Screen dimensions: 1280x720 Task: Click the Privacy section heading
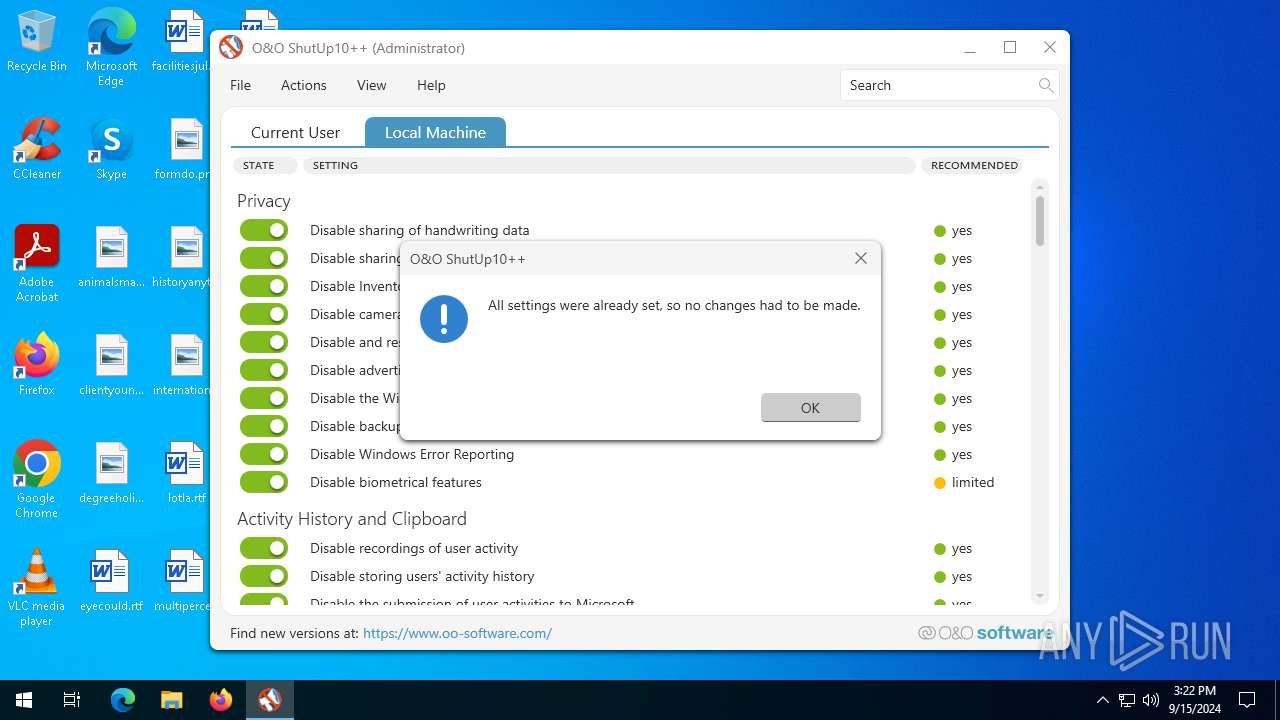point(264,201)
